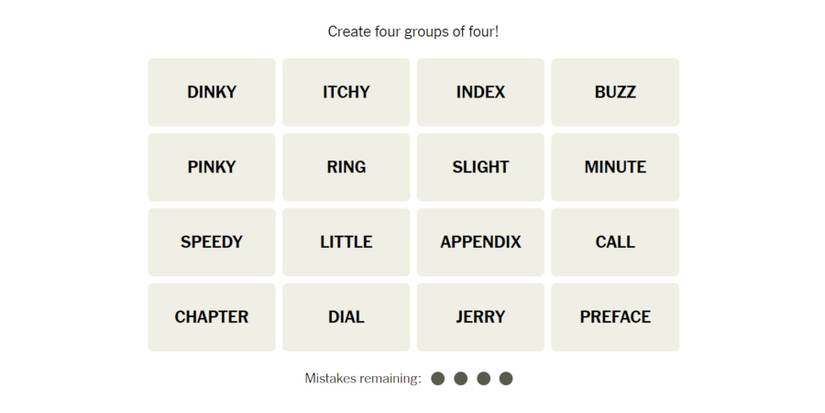Select the RING word tile
Screen dimensions: 825x413
coord(346,167)
